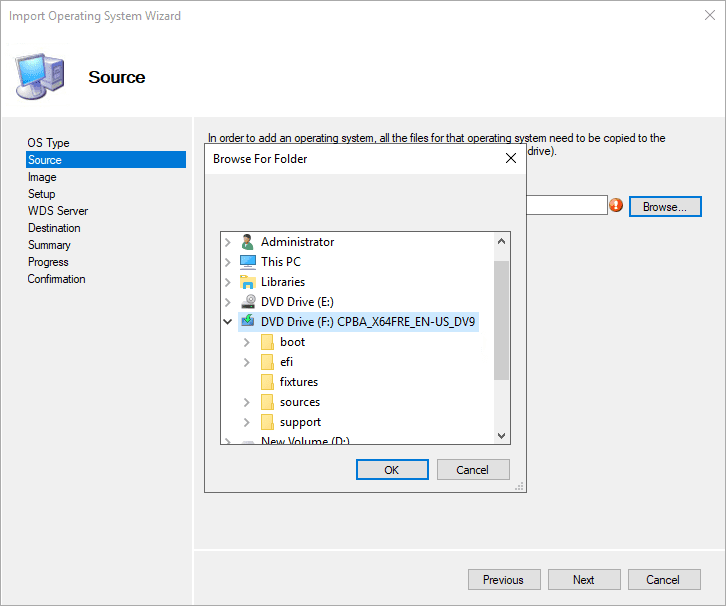
Task: Collapse the DVD Drive (F:) node
Action: click(227, 322)
